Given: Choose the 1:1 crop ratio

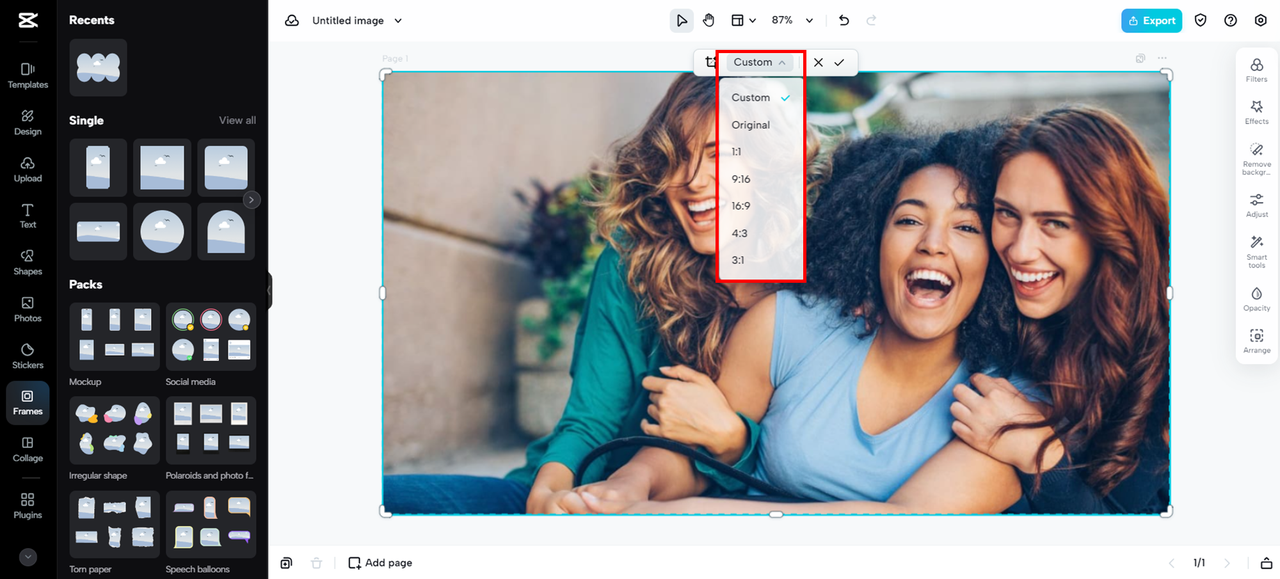Looking at the screenshot, I should point(737,152).
